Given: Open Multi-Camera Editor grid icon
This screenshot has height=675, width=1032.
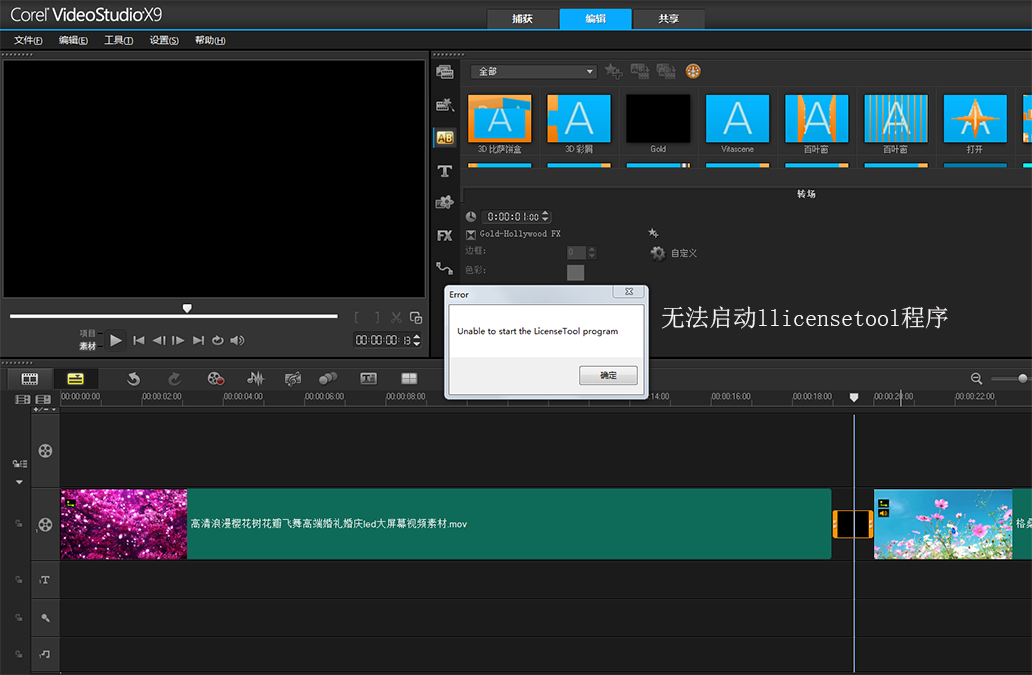Looking at the screenshot, I should [x=409, y=378].
